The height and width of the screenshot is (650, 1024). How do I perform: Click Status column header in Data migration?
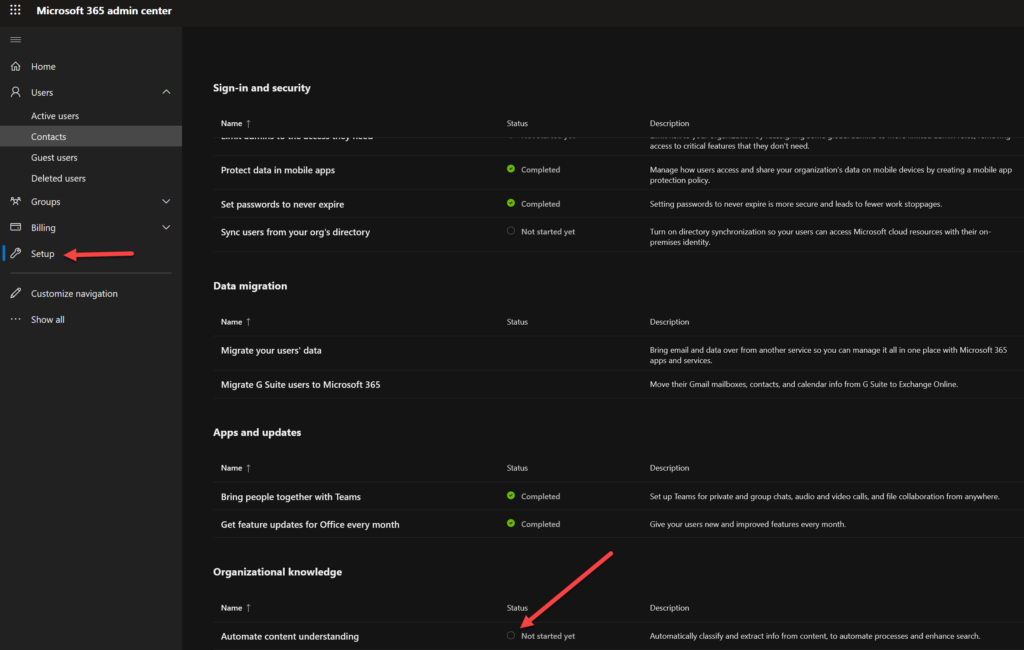[517, 321]
